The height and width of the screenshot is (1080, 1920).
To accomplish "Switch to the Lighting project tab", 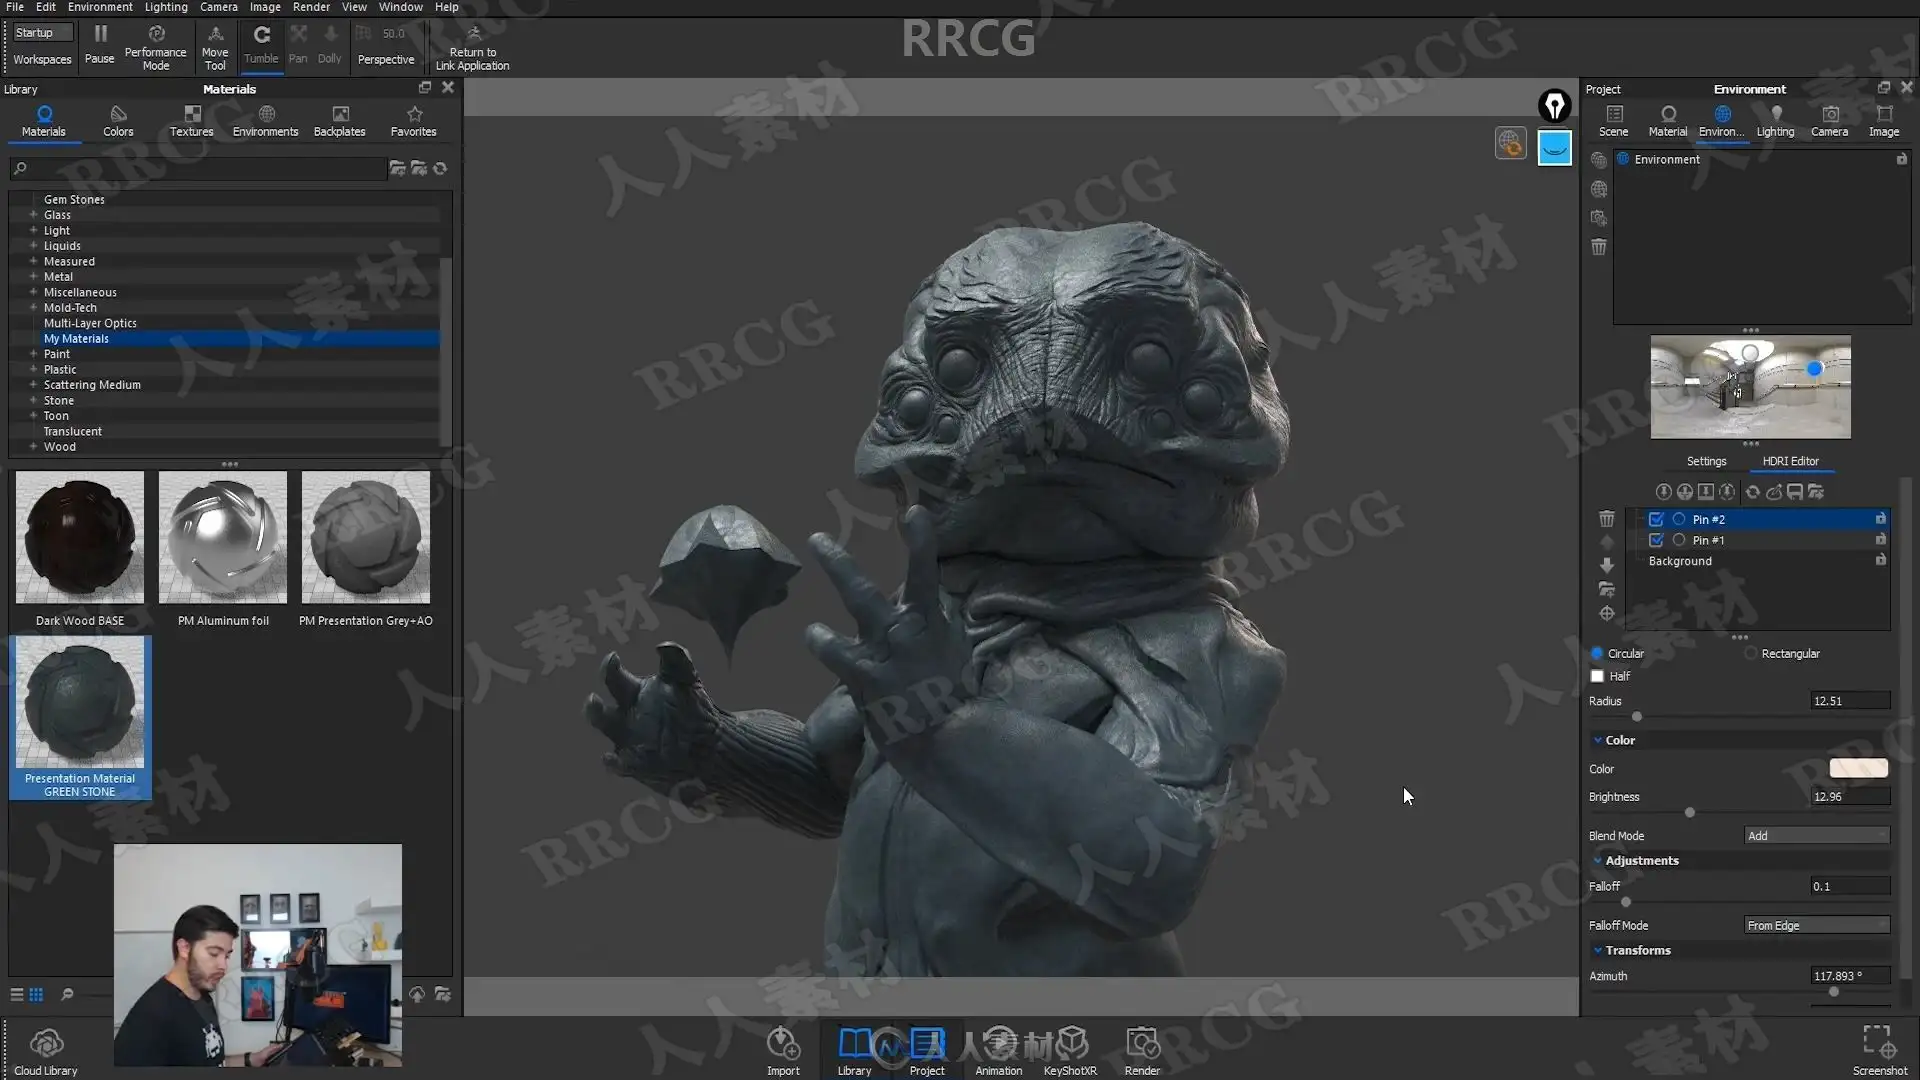I will [1775, 121].
